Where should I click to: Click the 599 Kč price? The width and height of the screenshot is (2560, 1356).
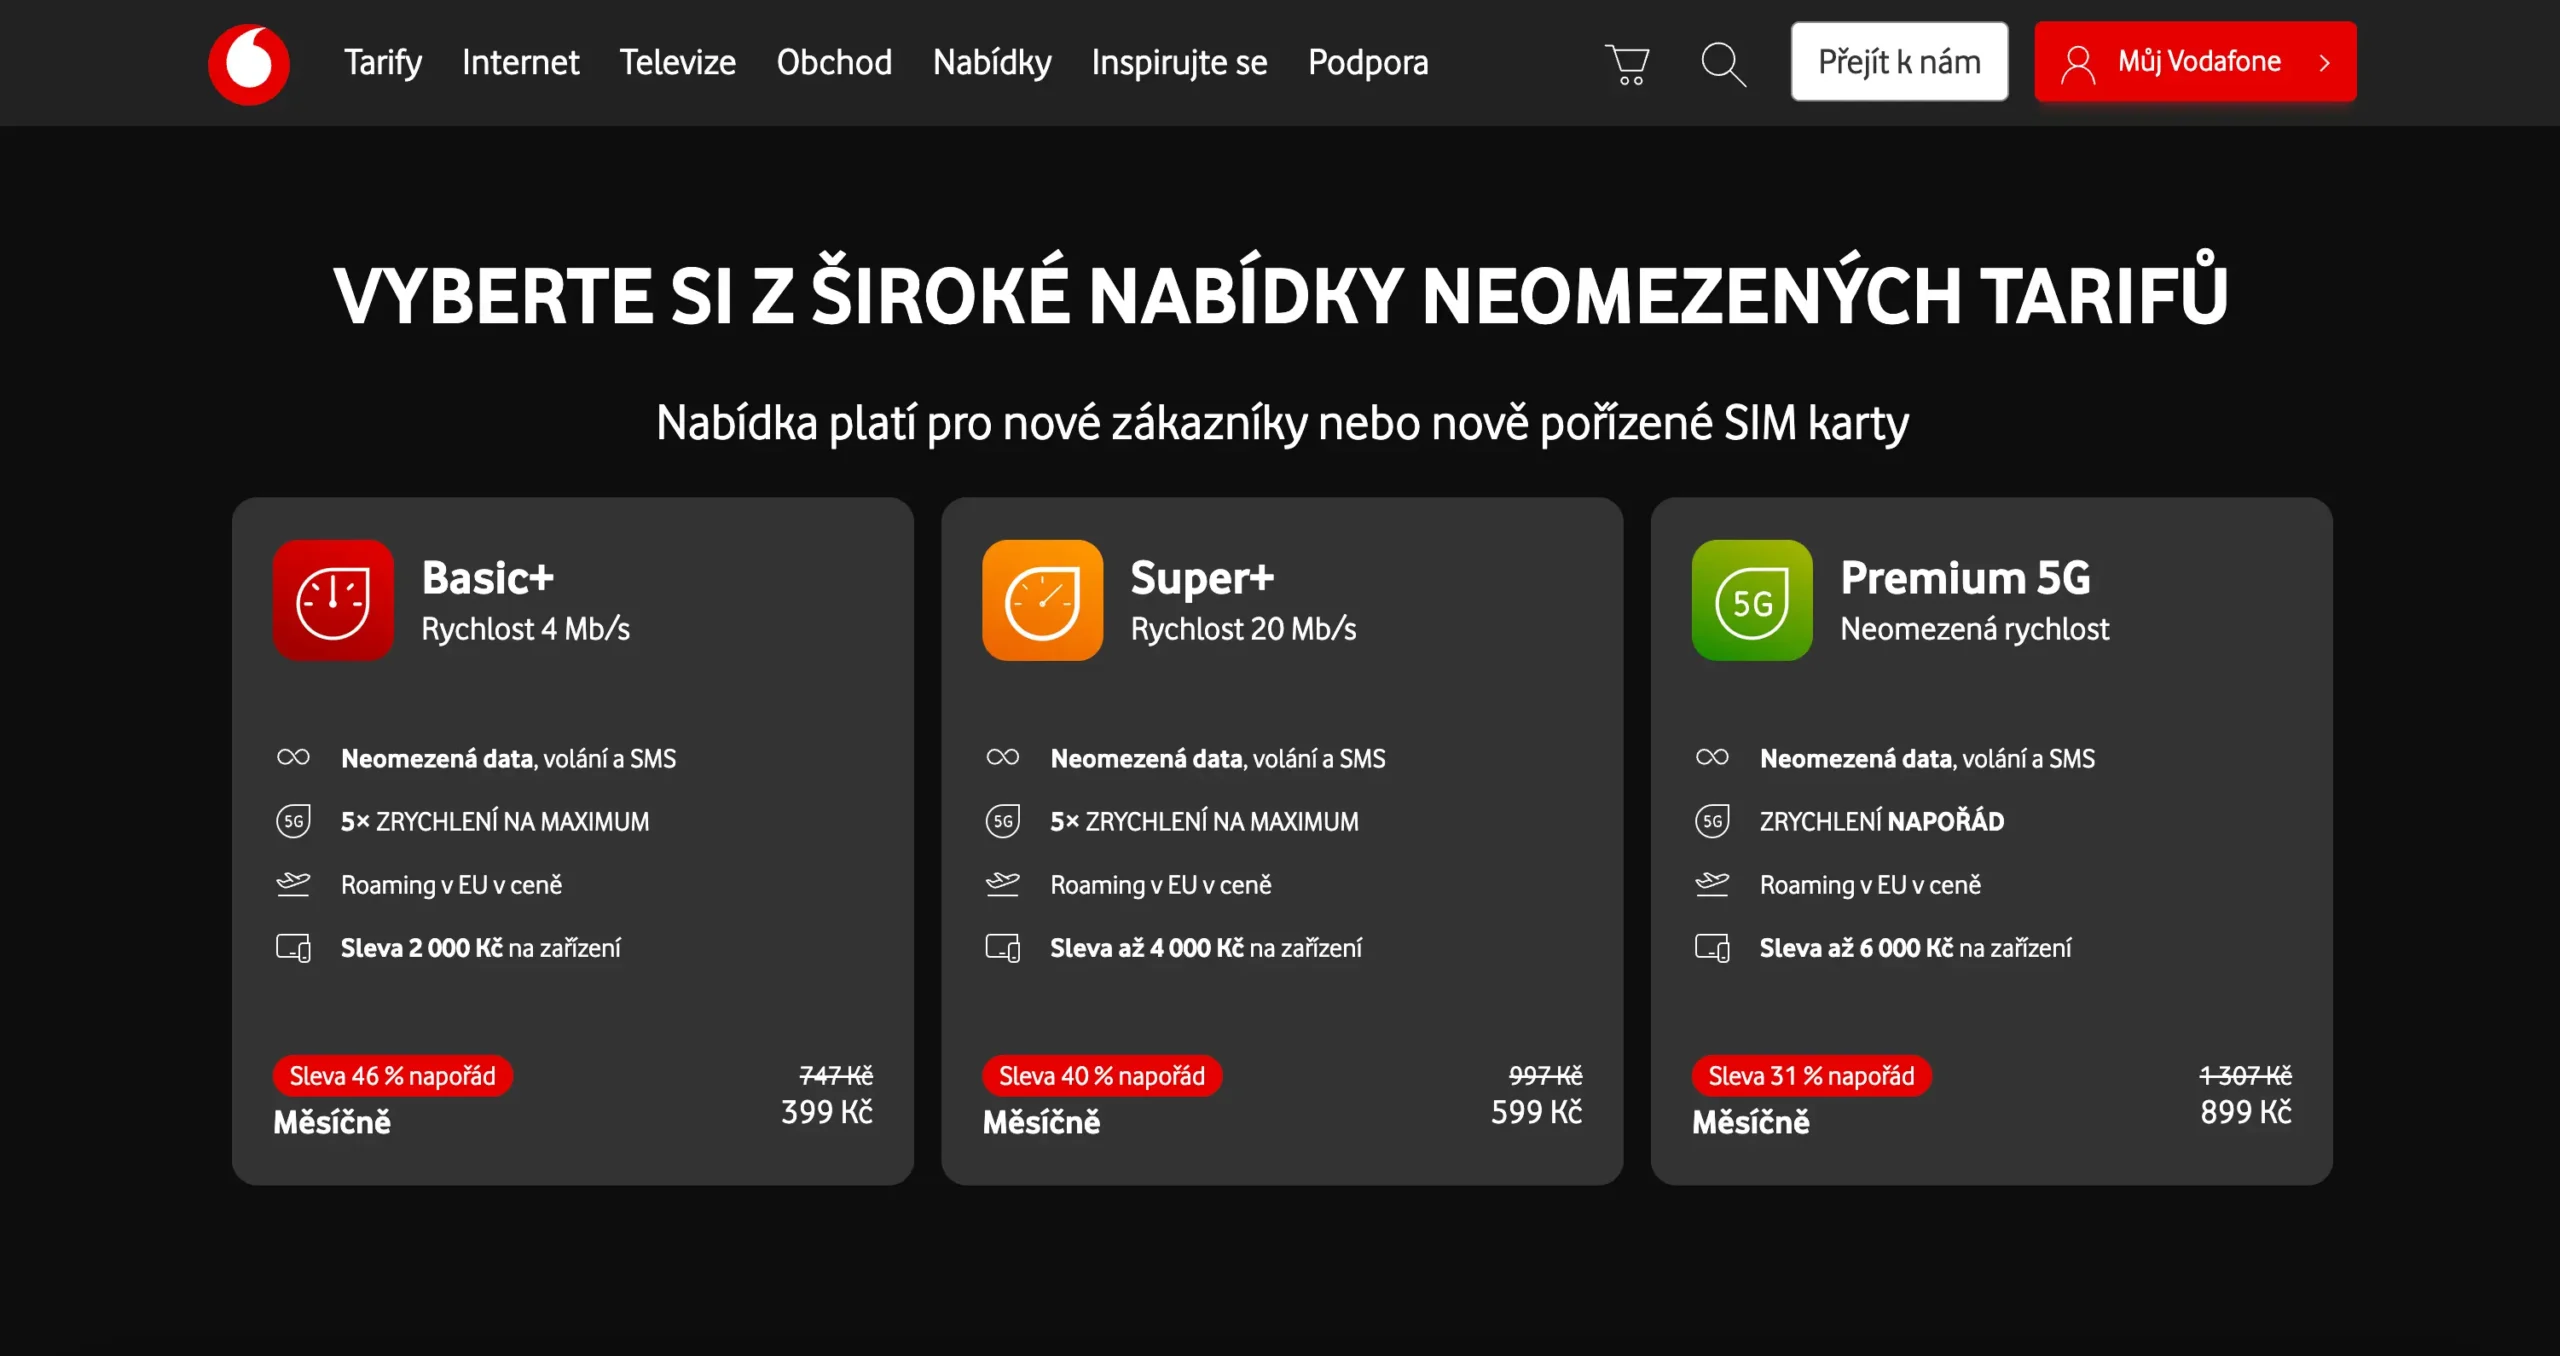tap(1536, 1112)
